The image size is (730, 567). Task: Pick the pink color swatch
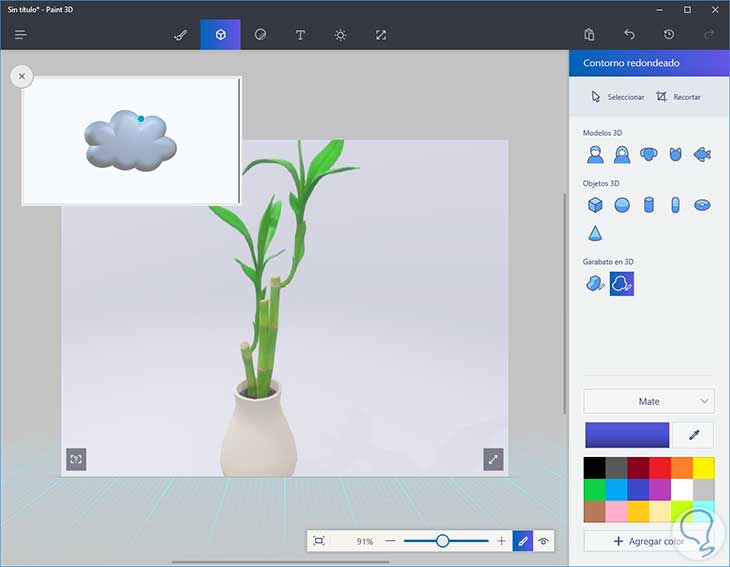pyautogui.click(x=616, y=512)
